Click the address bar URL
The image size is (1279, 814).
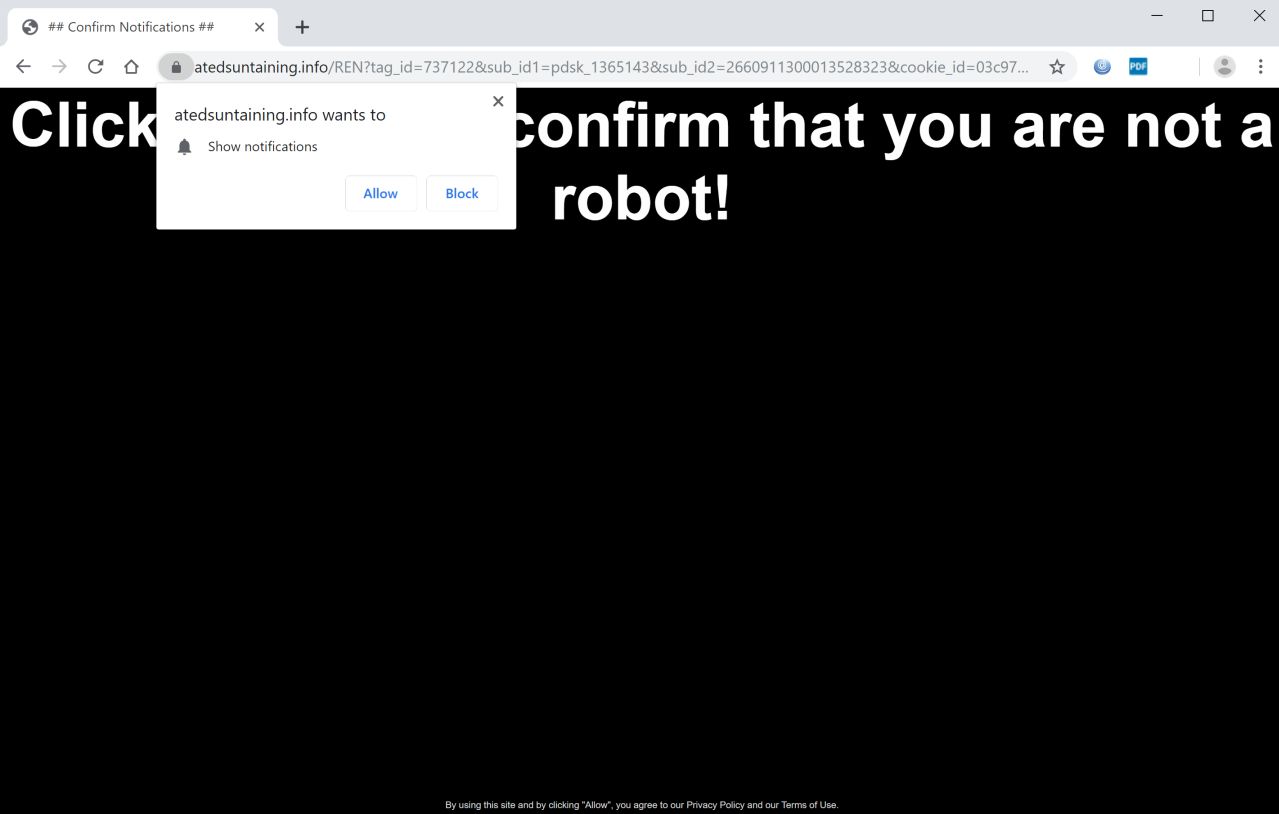tap(611, 67)
